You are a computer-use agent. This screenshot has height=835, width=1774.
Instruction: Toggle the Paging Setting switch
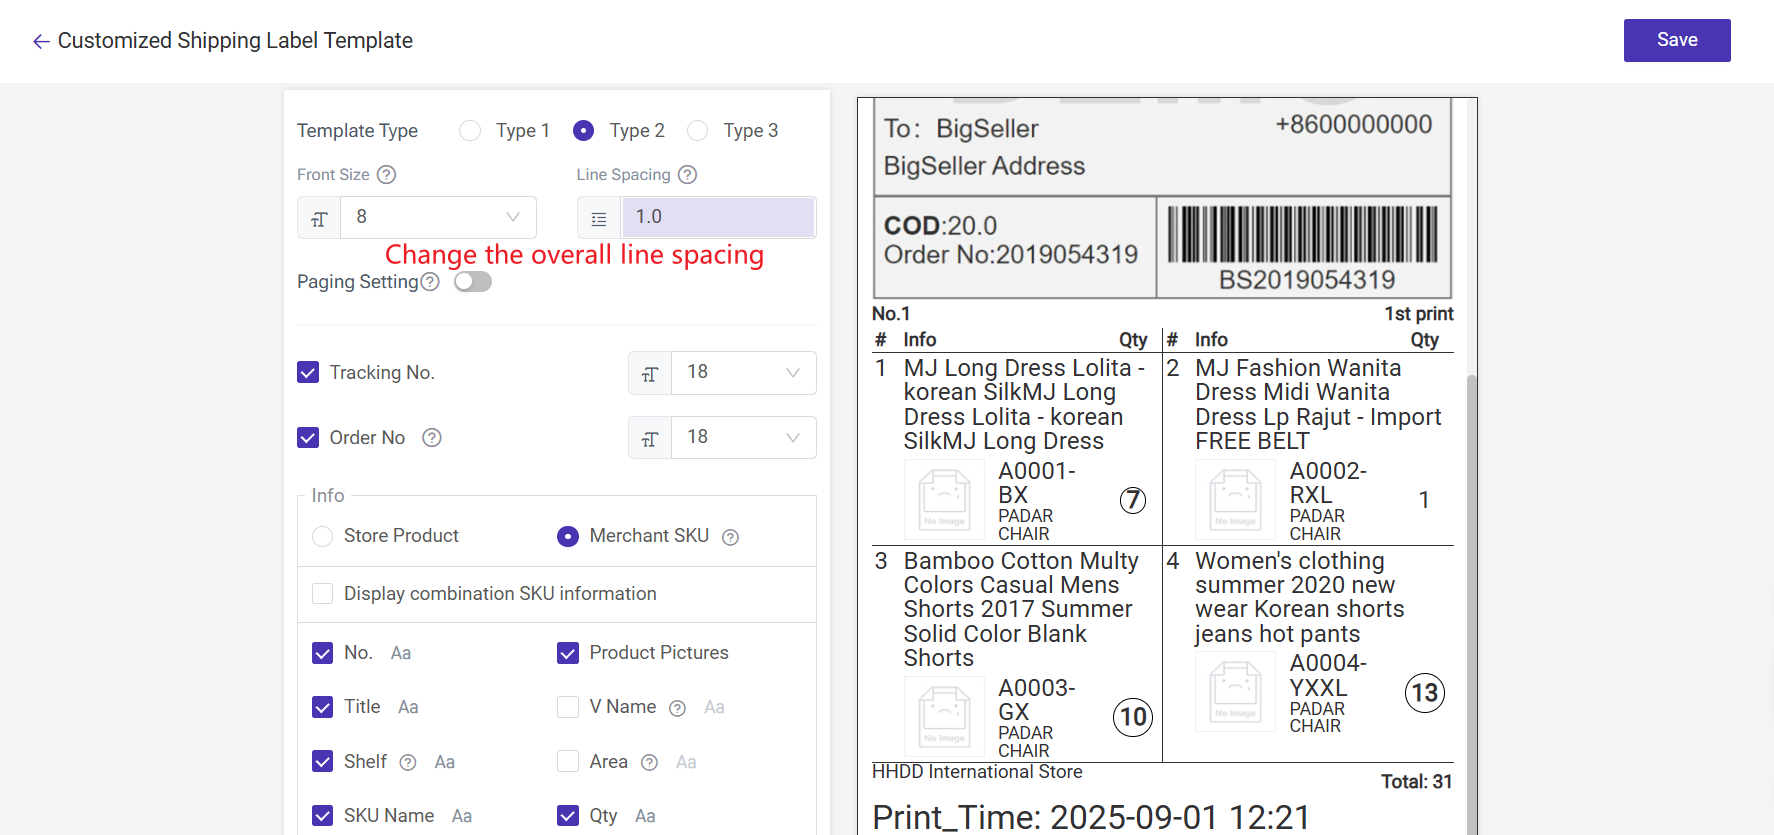coord(473,282)
